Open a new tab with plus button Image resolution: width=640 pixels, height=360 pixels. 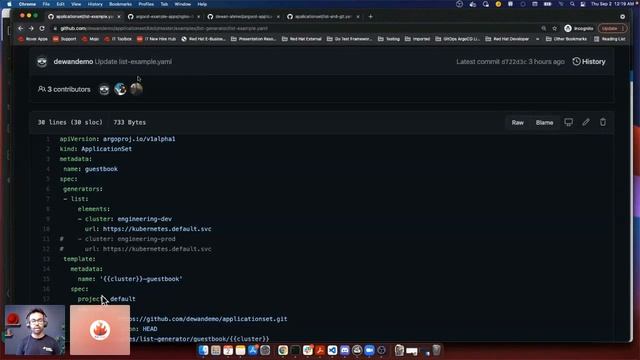click(371, 17)
